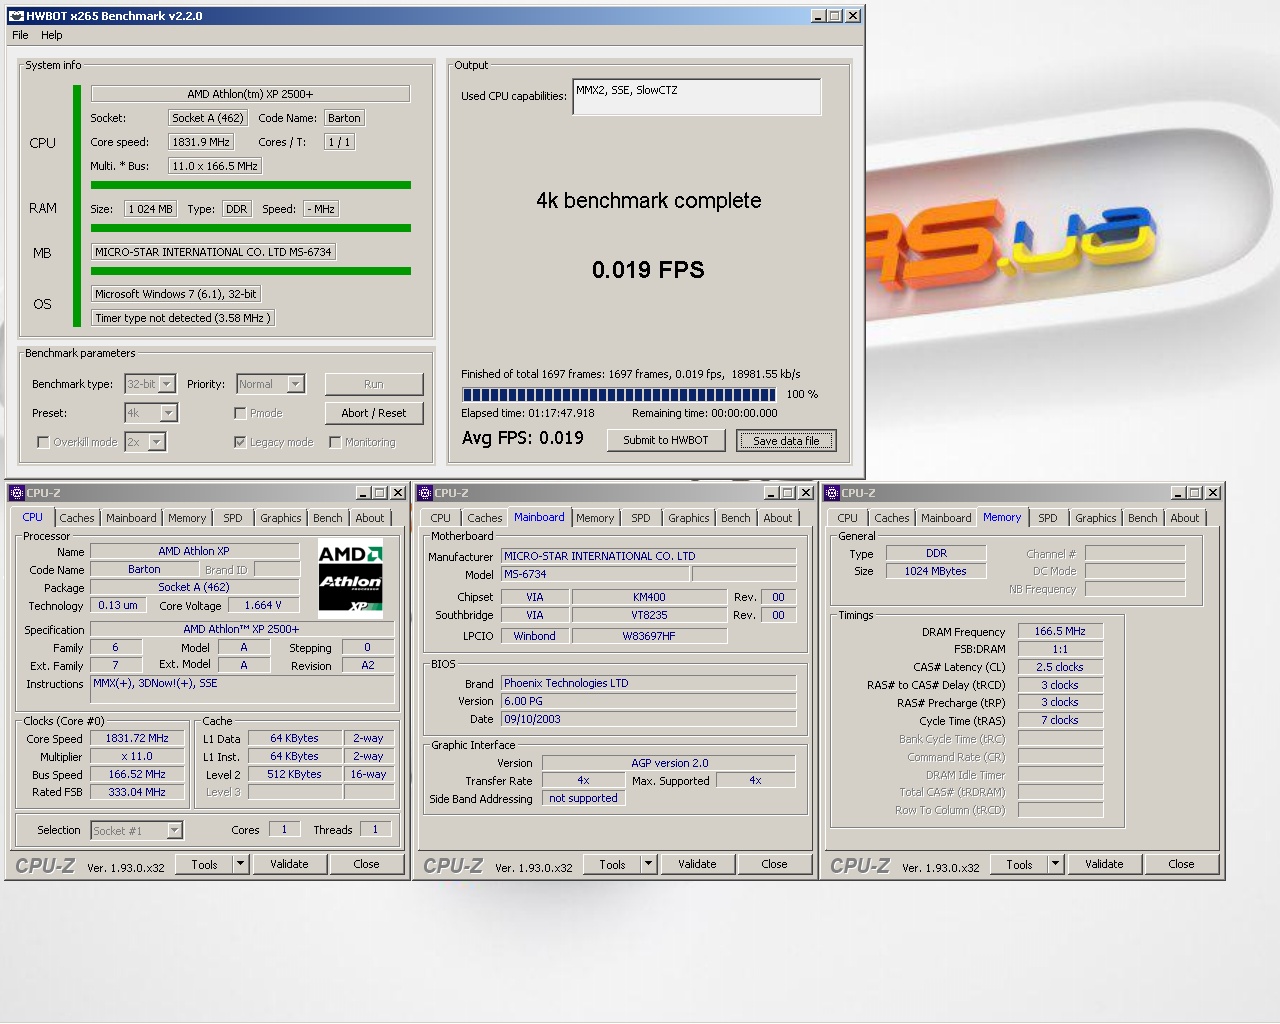Toggle the Monitoring checkbox

tap(335, 442)
